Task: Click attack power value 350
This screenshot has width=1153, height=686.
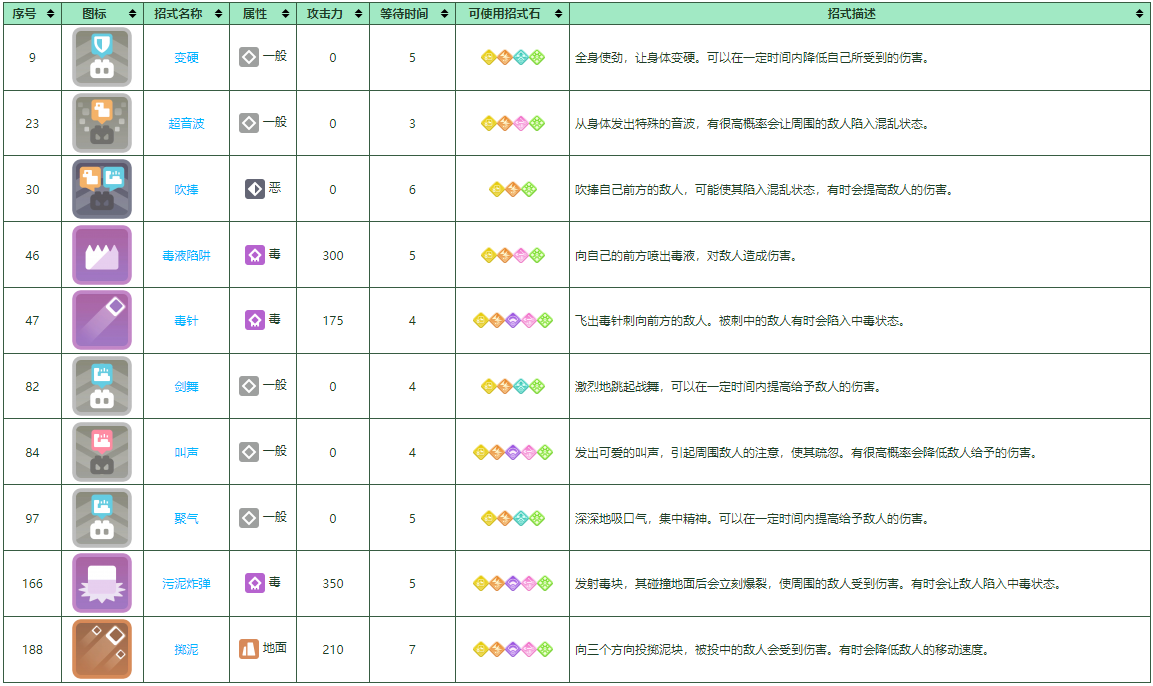Action: click(332, 584)
